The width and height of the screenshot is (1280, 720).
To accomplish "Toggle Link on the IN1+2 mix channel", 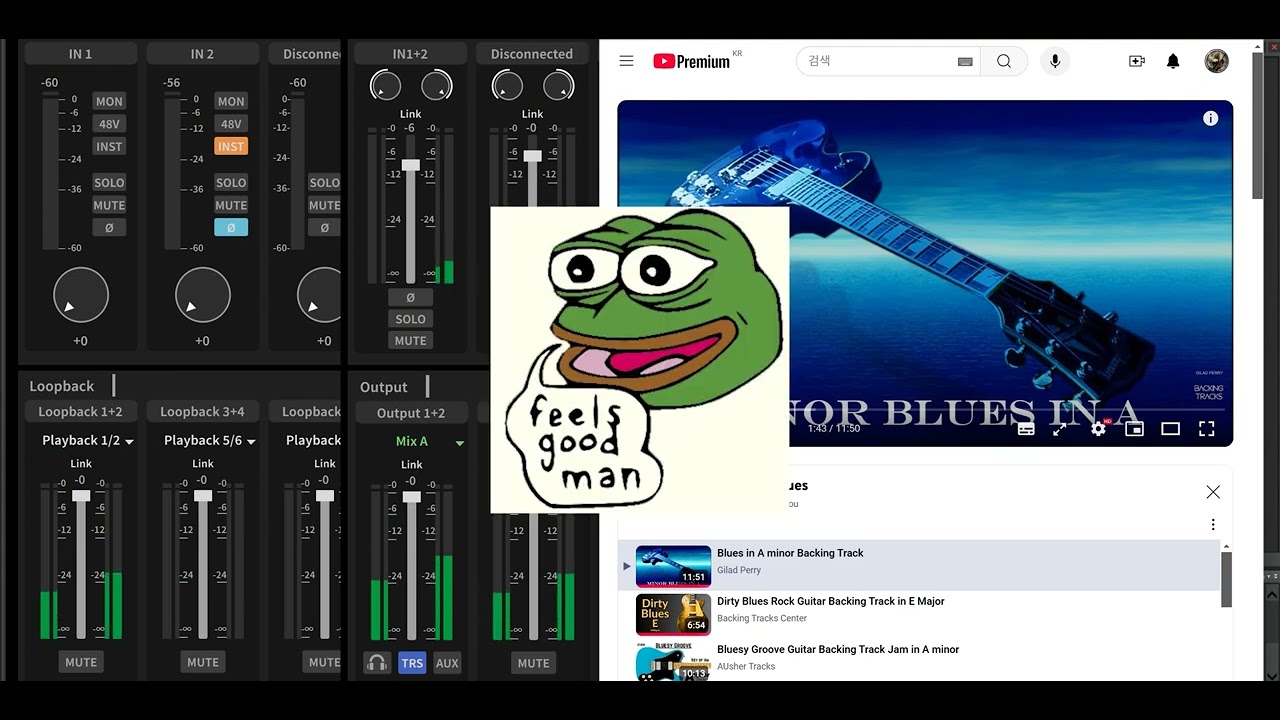I will (x=410, y=114).
